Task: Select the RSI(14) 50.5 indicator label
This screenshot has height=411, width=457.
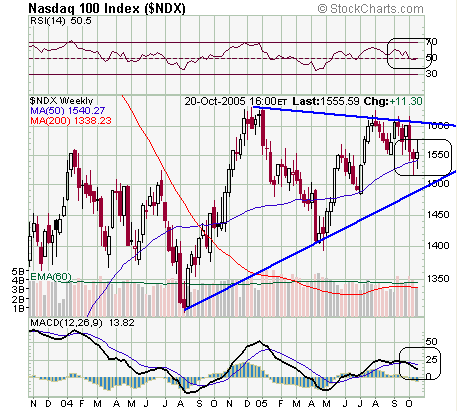Action: [x=61, y=21]
